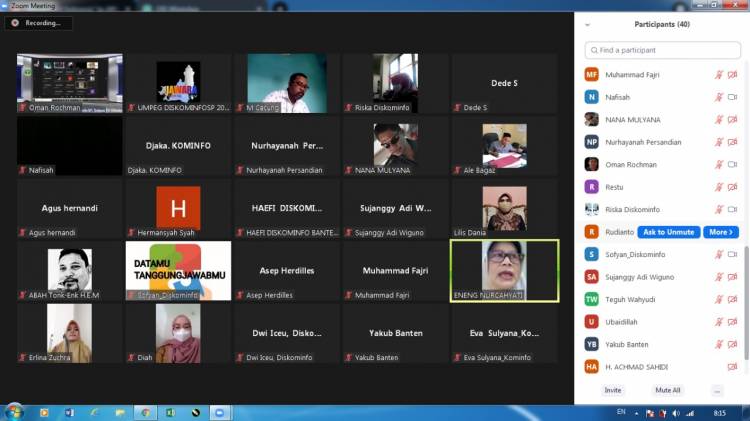Click the Mute All button
Screen dimensions: 750x421
coord(667,390)
